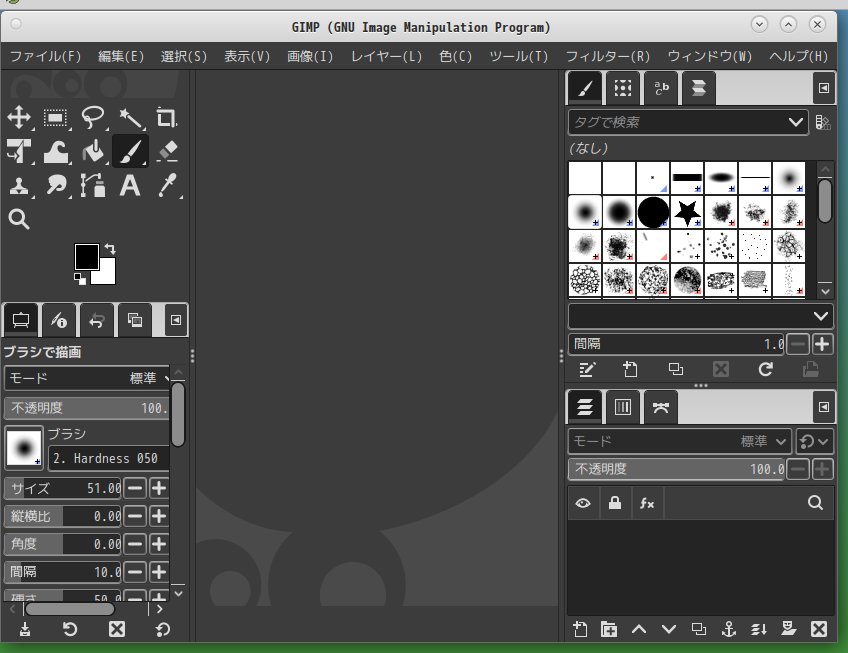This screenshot has height=653, width=848.
Task: Switch to the Channels tab
Action: tap(623, 407)
